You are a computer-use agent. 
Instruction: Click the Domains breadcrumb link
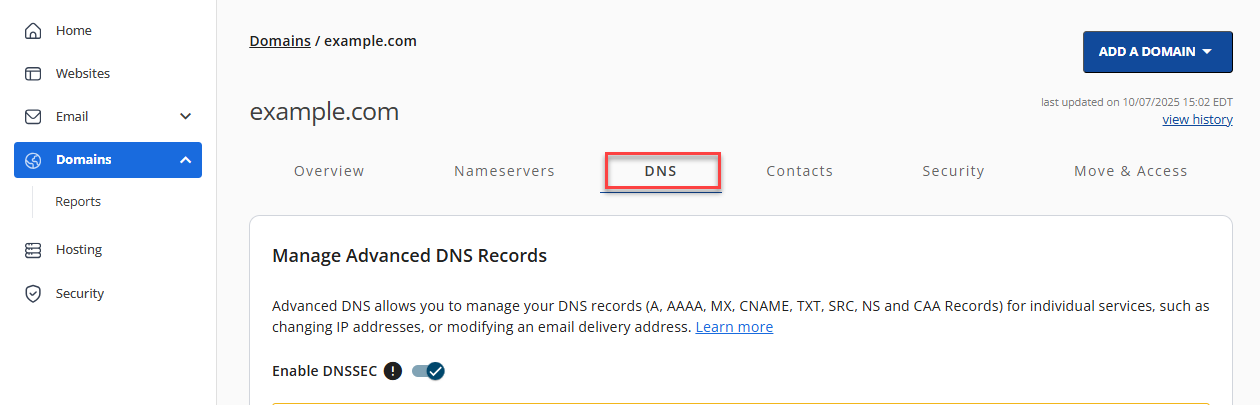tap(280, 41)
